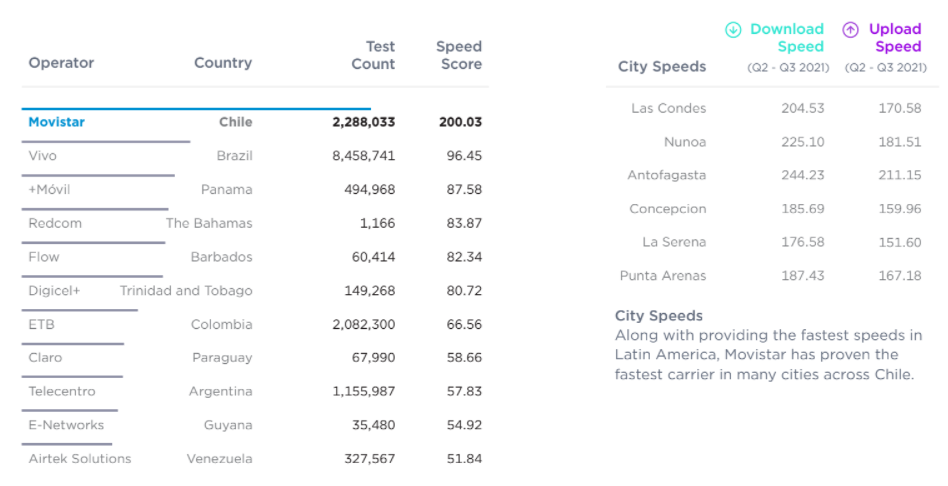Click the Redcom operator entry
Viewport: 948px width, 486px height.
[55, 223]
